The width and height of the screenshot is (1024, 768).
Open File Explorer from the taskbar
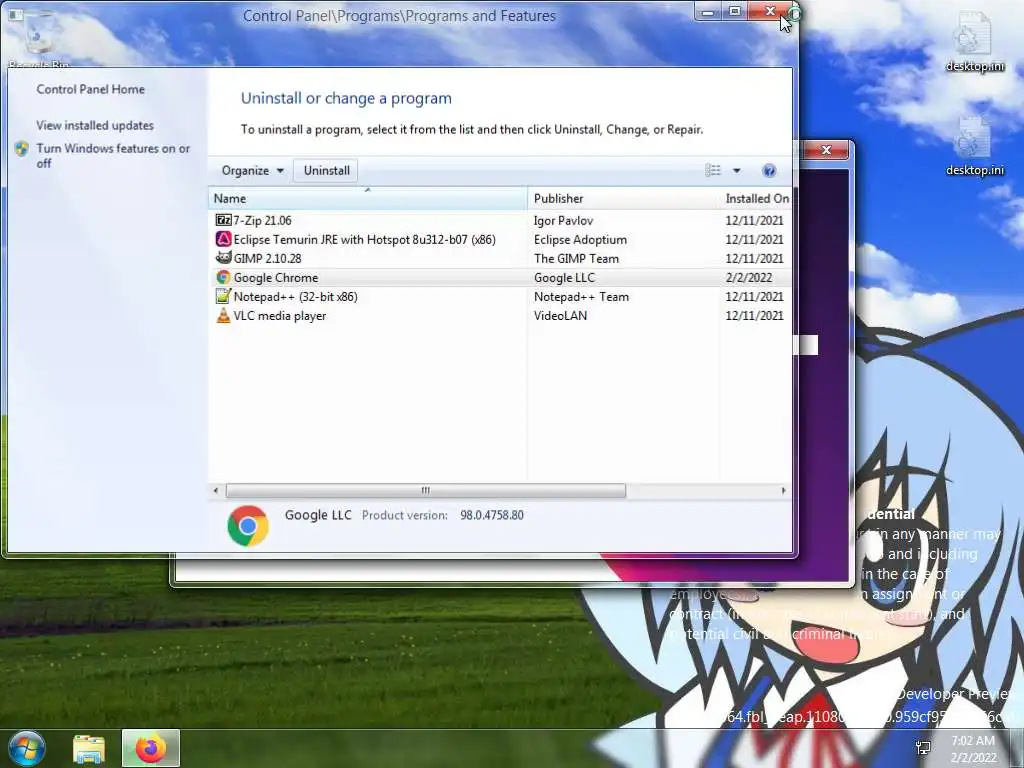click(x=89, y=748)
